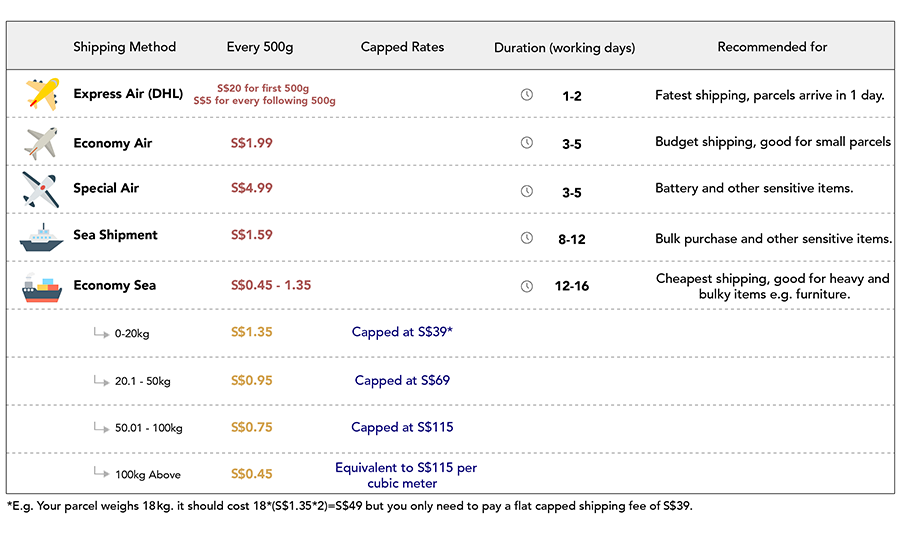The image size is (900, 535).
Task: Click the Capped at S$115 text
Action: [402, 427]
